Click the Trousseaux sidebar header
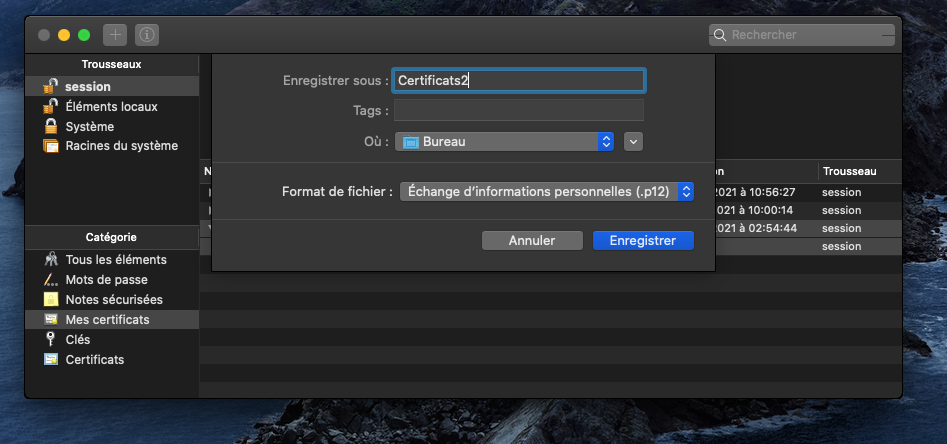Viewport: 947px width, 444px height. click(112, 64)
